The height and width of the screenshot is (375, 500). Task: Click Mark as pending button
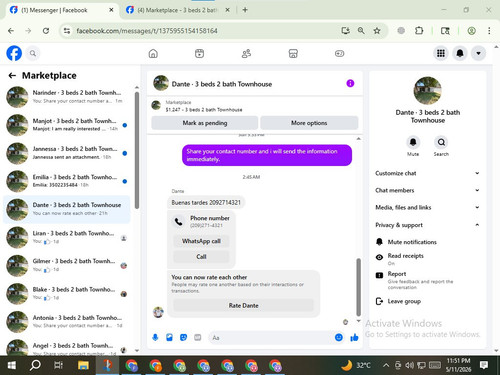pyautogui.click(x=205, y=123)
